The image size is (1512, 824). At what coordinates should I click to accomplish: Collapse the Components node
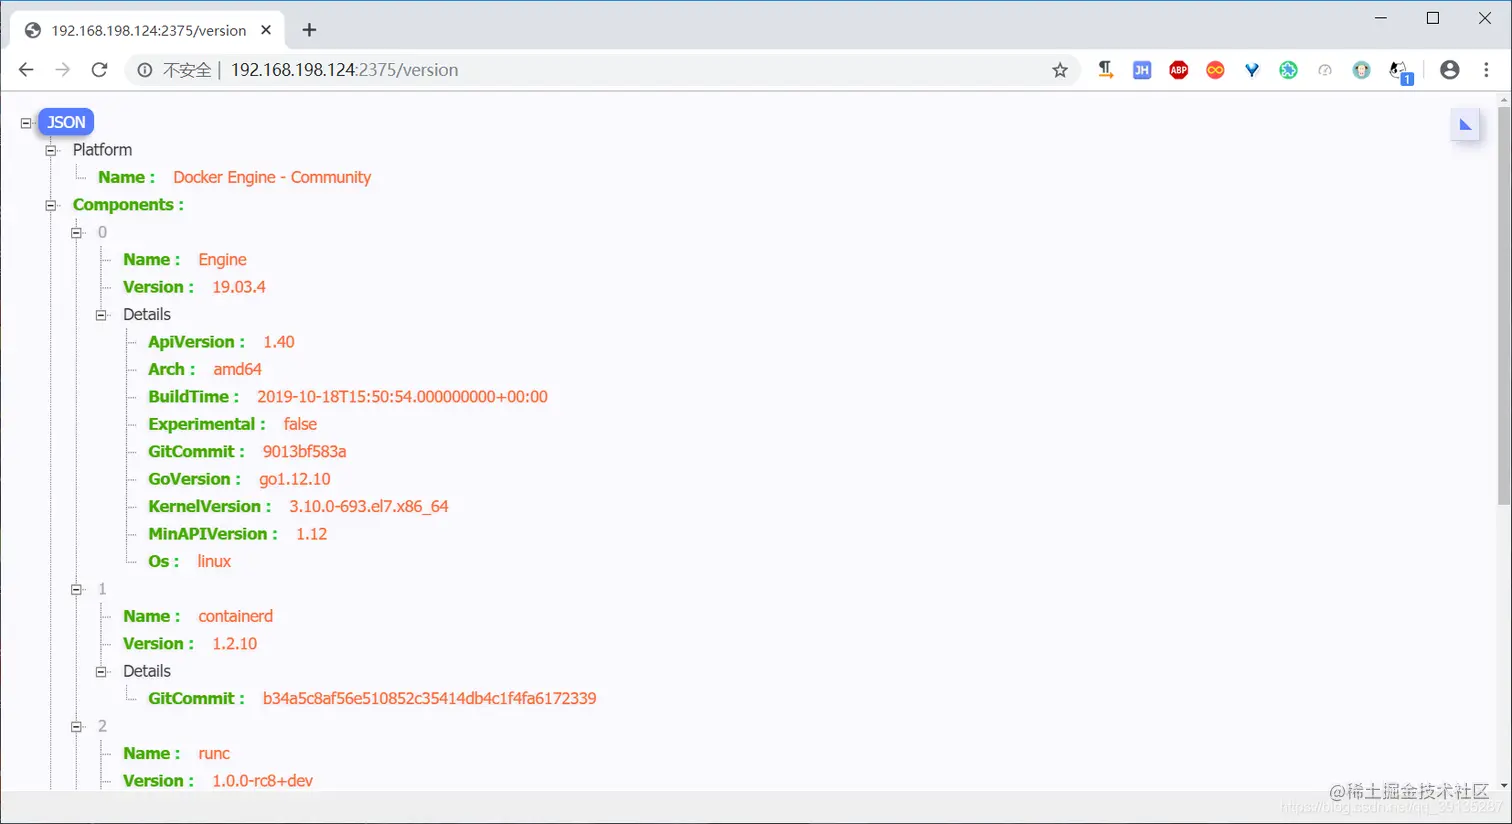point(51,206)
